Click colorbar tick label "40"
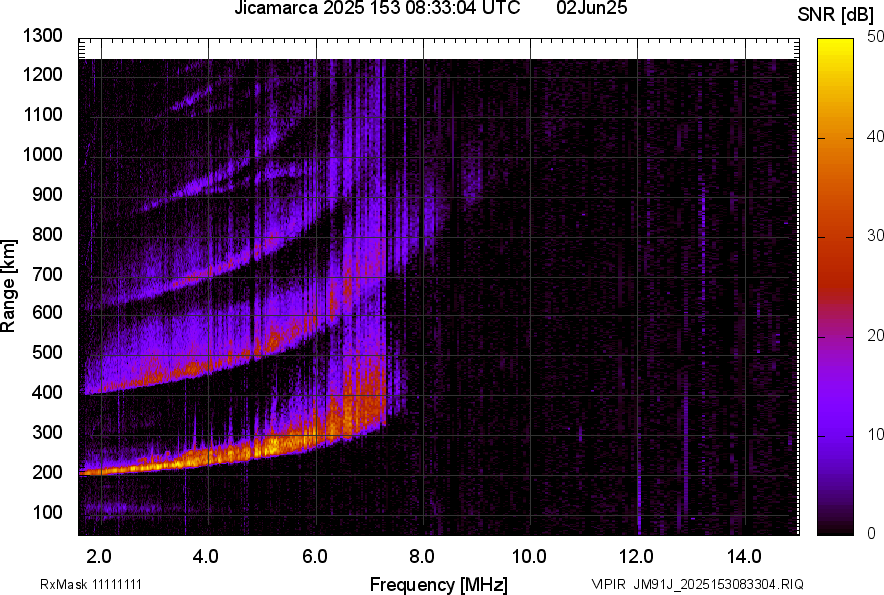Screen dimensions: 884x595 (x=875, y=136)
